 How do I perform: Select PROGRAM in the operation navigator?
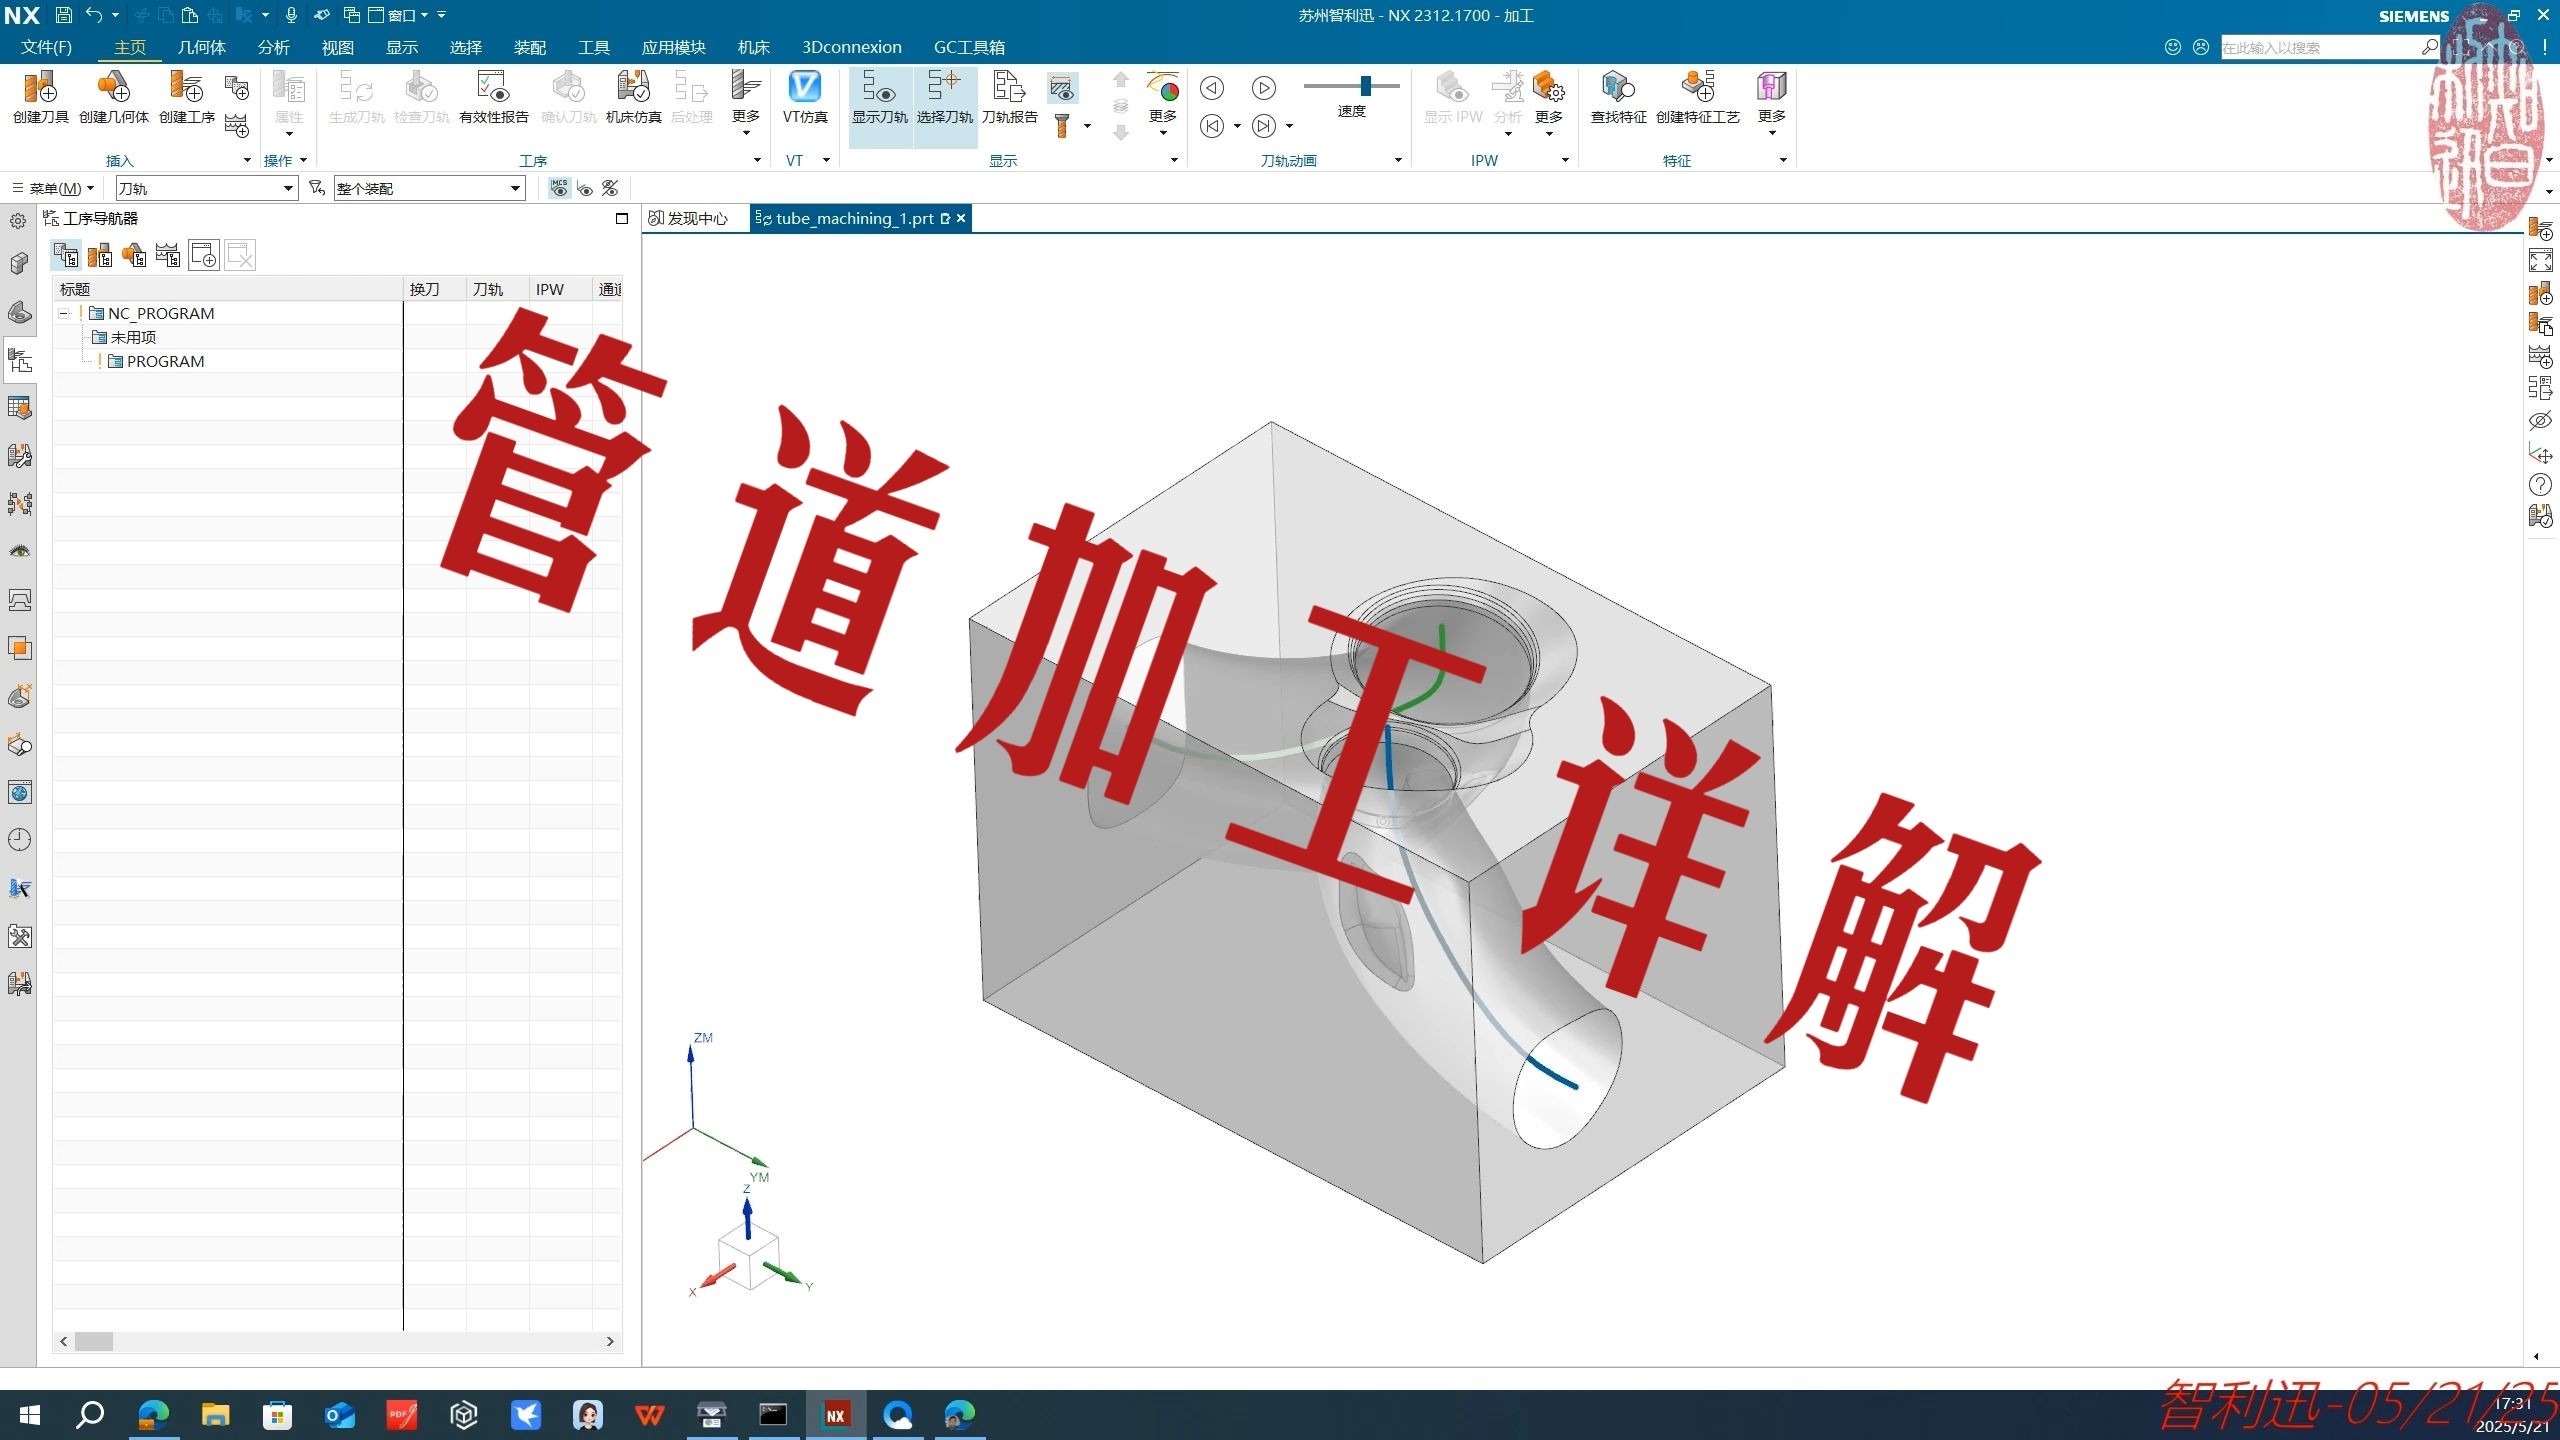[x=168, y=361]
